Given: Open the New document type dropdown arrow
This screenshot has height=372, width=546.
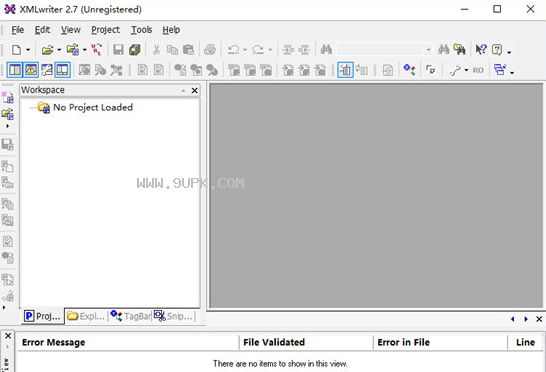Looking at the screenshot, I should pos(28,50).
